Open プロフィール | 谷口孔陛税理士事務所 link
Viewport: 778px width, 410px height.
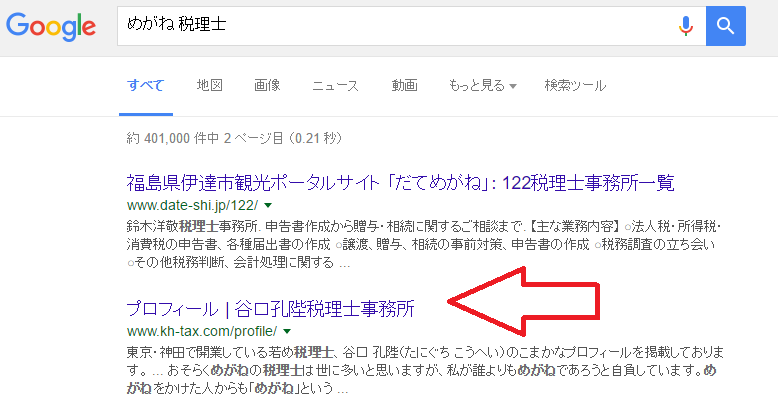tap(270, 309)
